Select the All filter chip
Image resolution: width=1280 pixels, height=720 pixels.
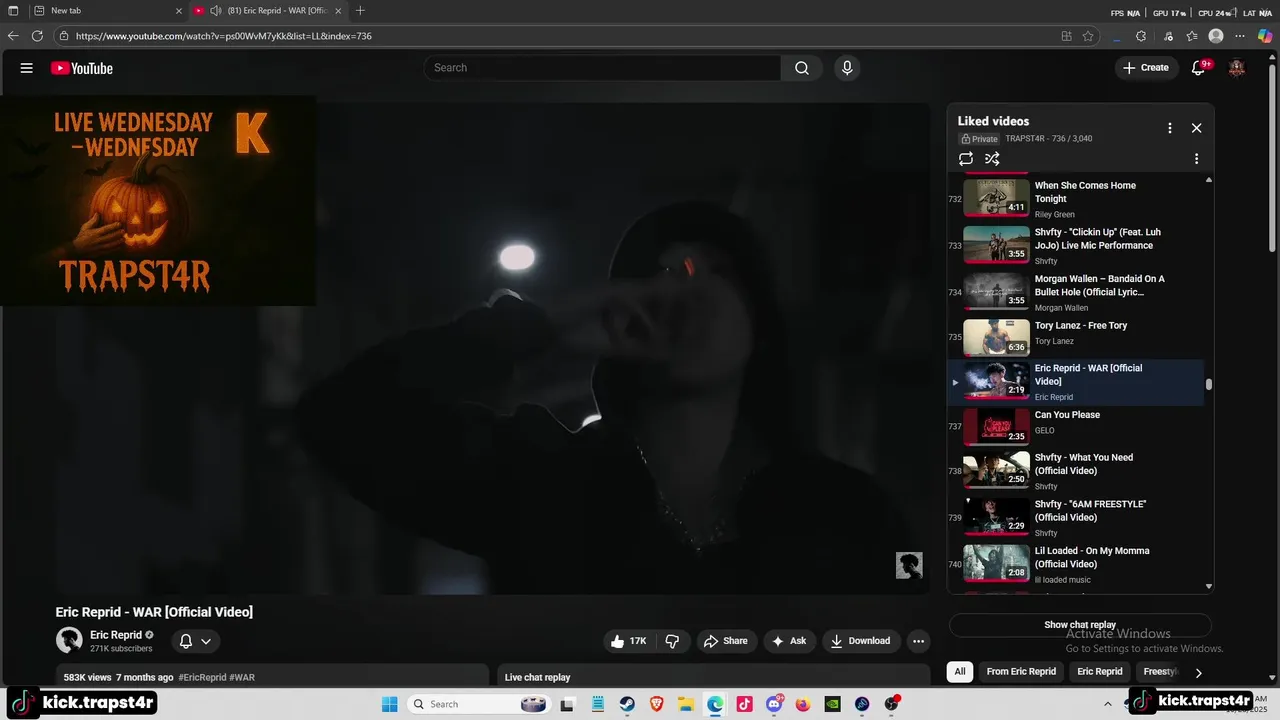point(960,672)
